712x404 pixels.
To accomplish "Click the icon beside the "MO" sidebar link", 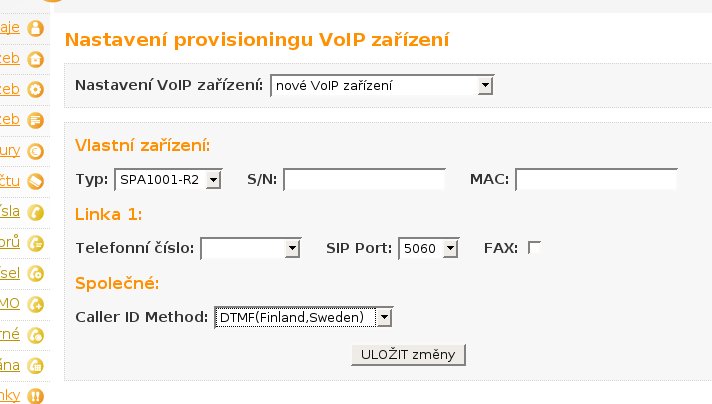I will tap(36, 304).
